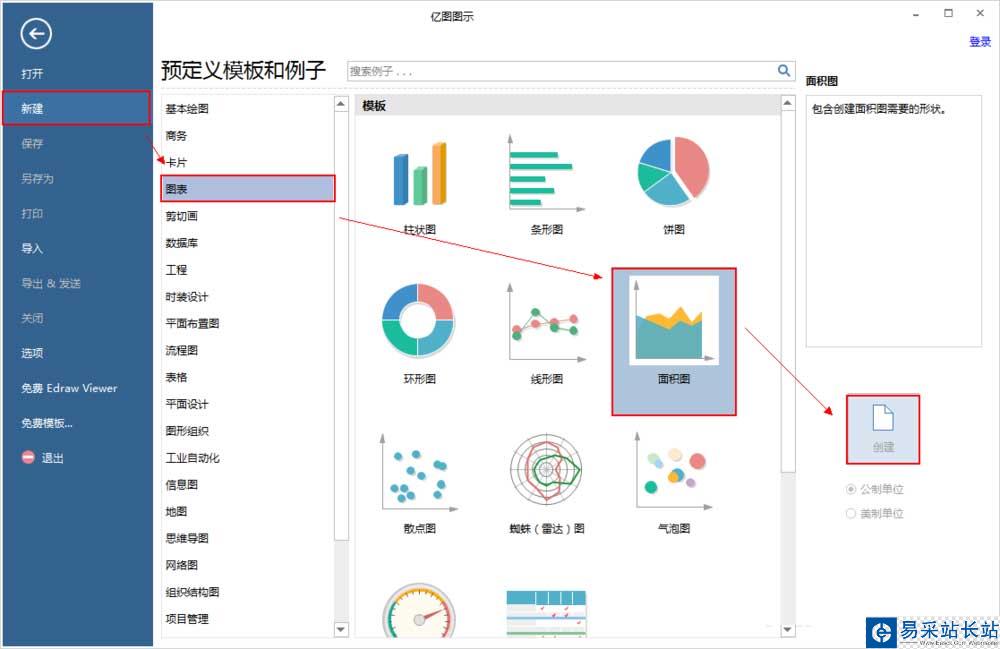
Task: Click 打印 in the sidebar
Action: click(32, 214)
